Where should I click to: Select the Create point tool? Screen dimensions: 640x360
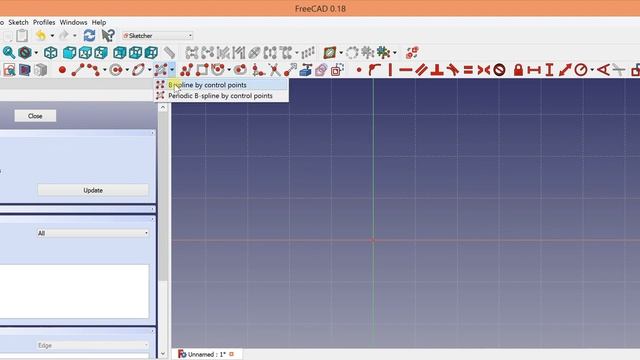(x=62, y=70)
